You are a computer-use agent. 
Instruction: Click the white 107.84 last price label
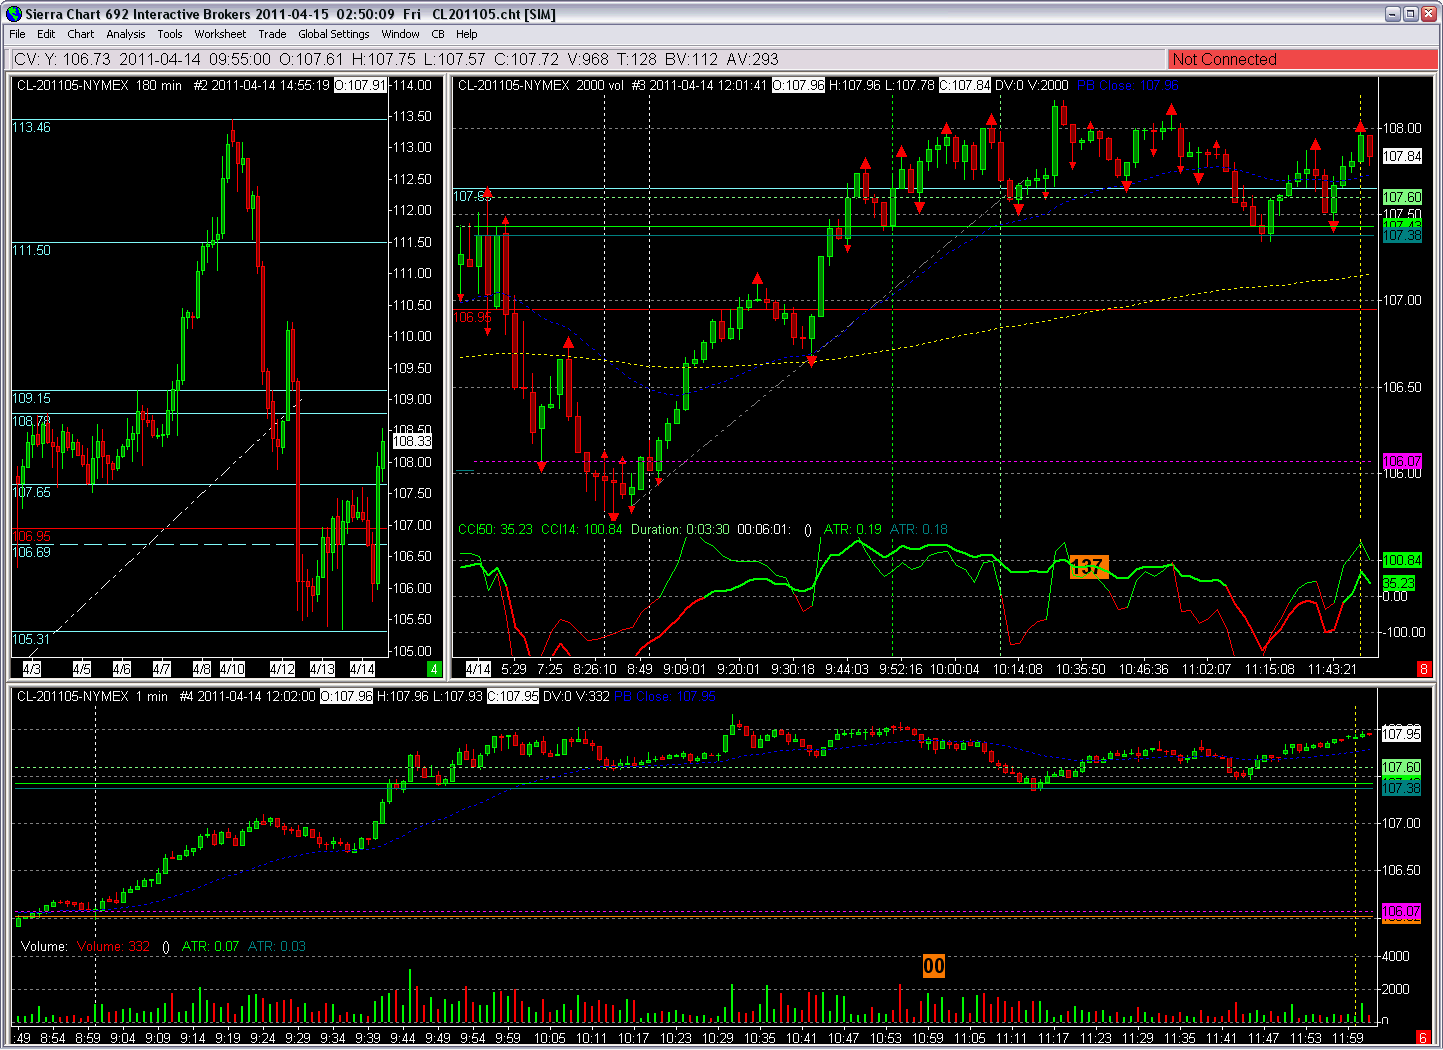point(1402,156)
